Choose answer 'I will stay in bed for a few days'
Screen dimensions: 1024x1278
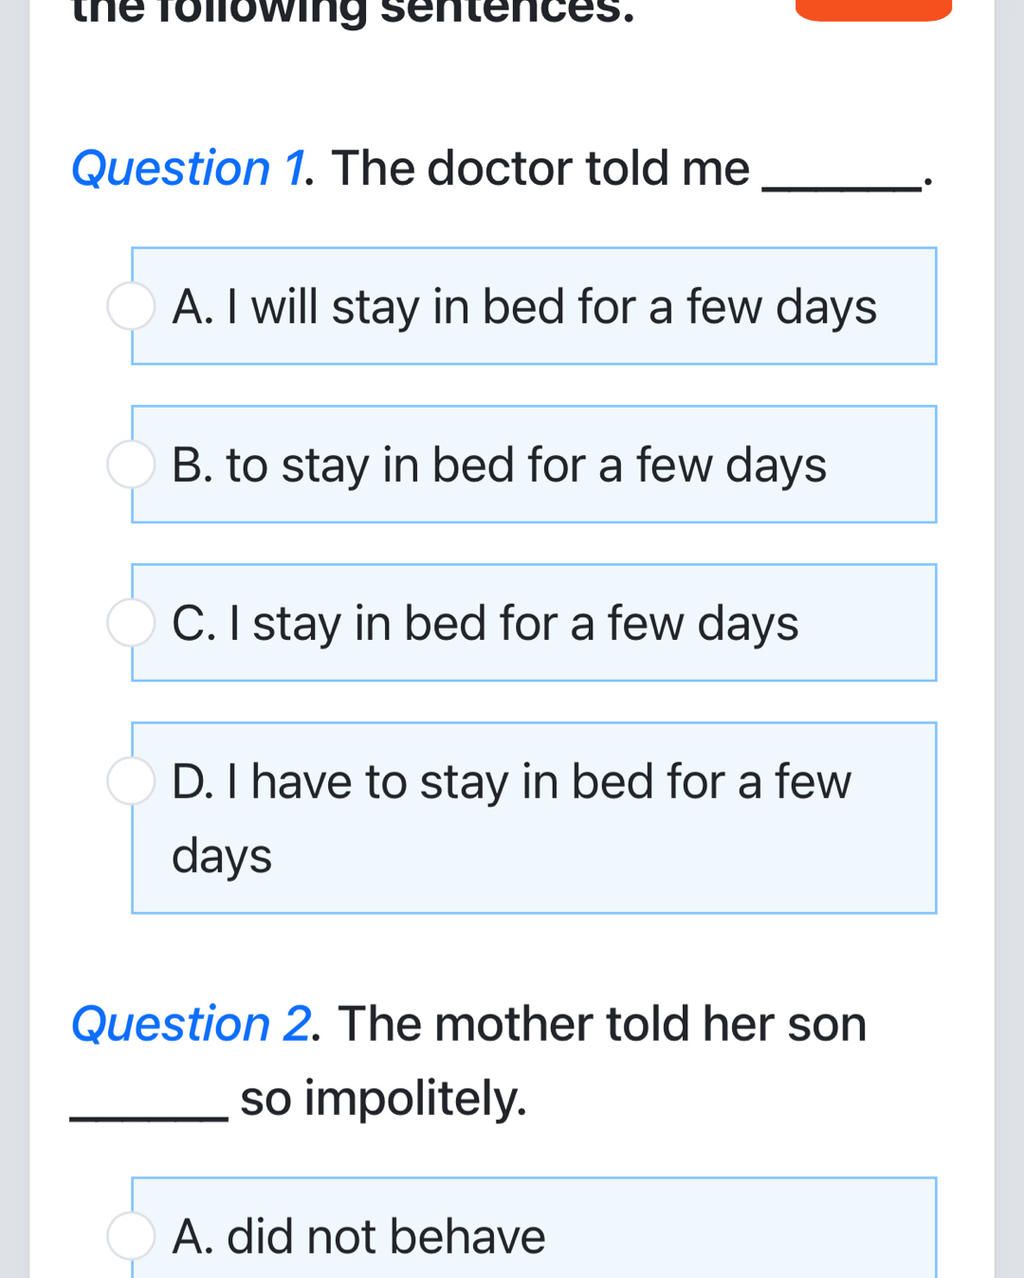pos(534,306)
